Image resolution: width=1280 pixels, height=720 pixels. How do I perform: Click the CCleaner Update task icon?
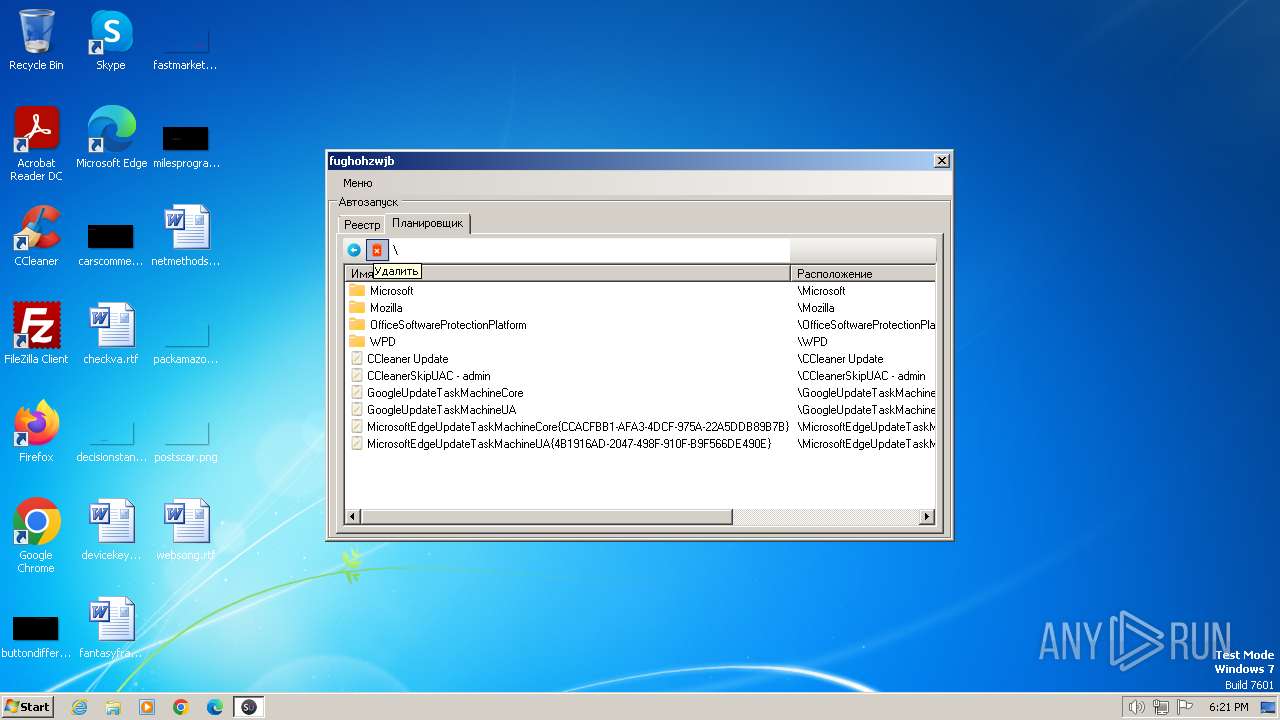coord(357,359)
